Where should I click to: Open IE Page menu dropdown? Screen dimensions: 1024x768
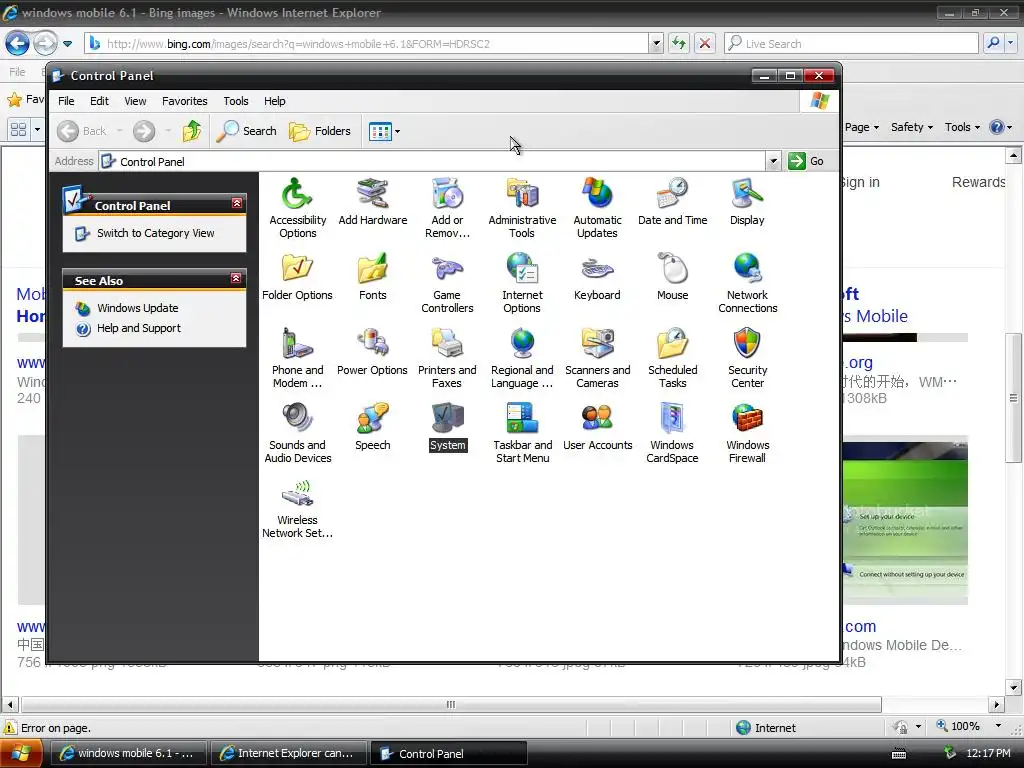(x=862, y=127)
